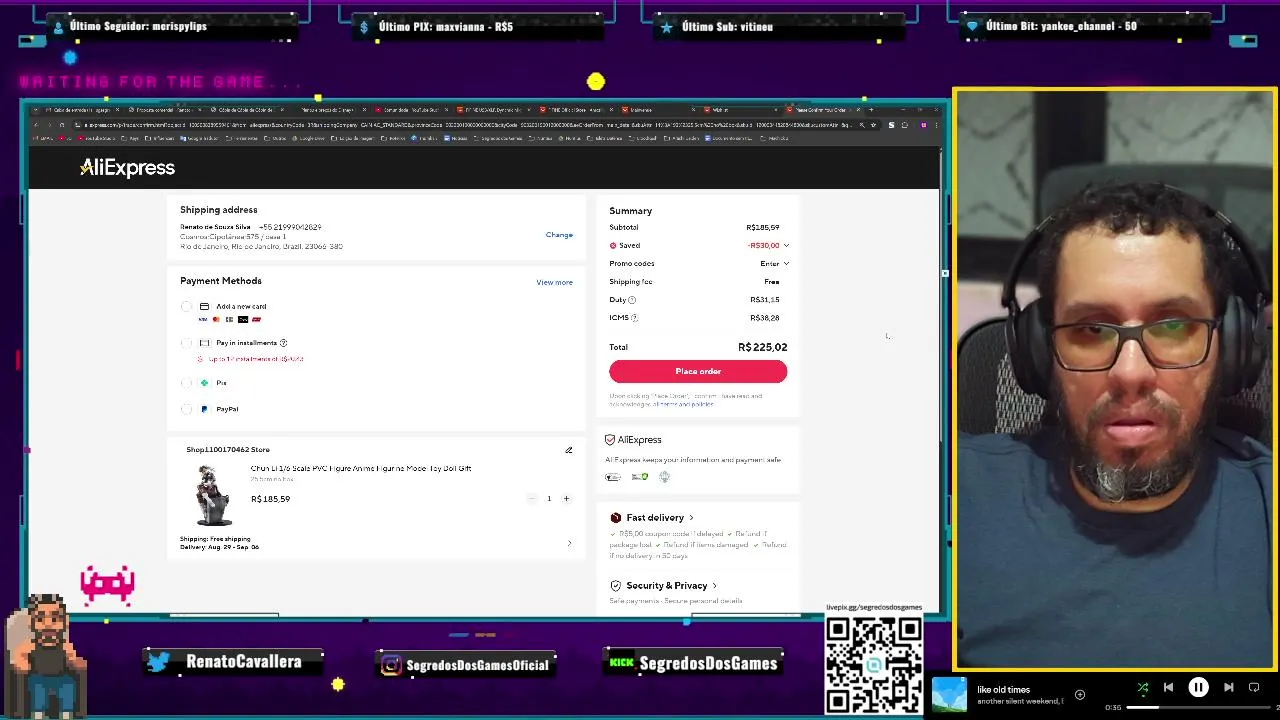The height and width of the screenshot is (720, 1280).
Task: Open a new browser tab
Action: 871,109
